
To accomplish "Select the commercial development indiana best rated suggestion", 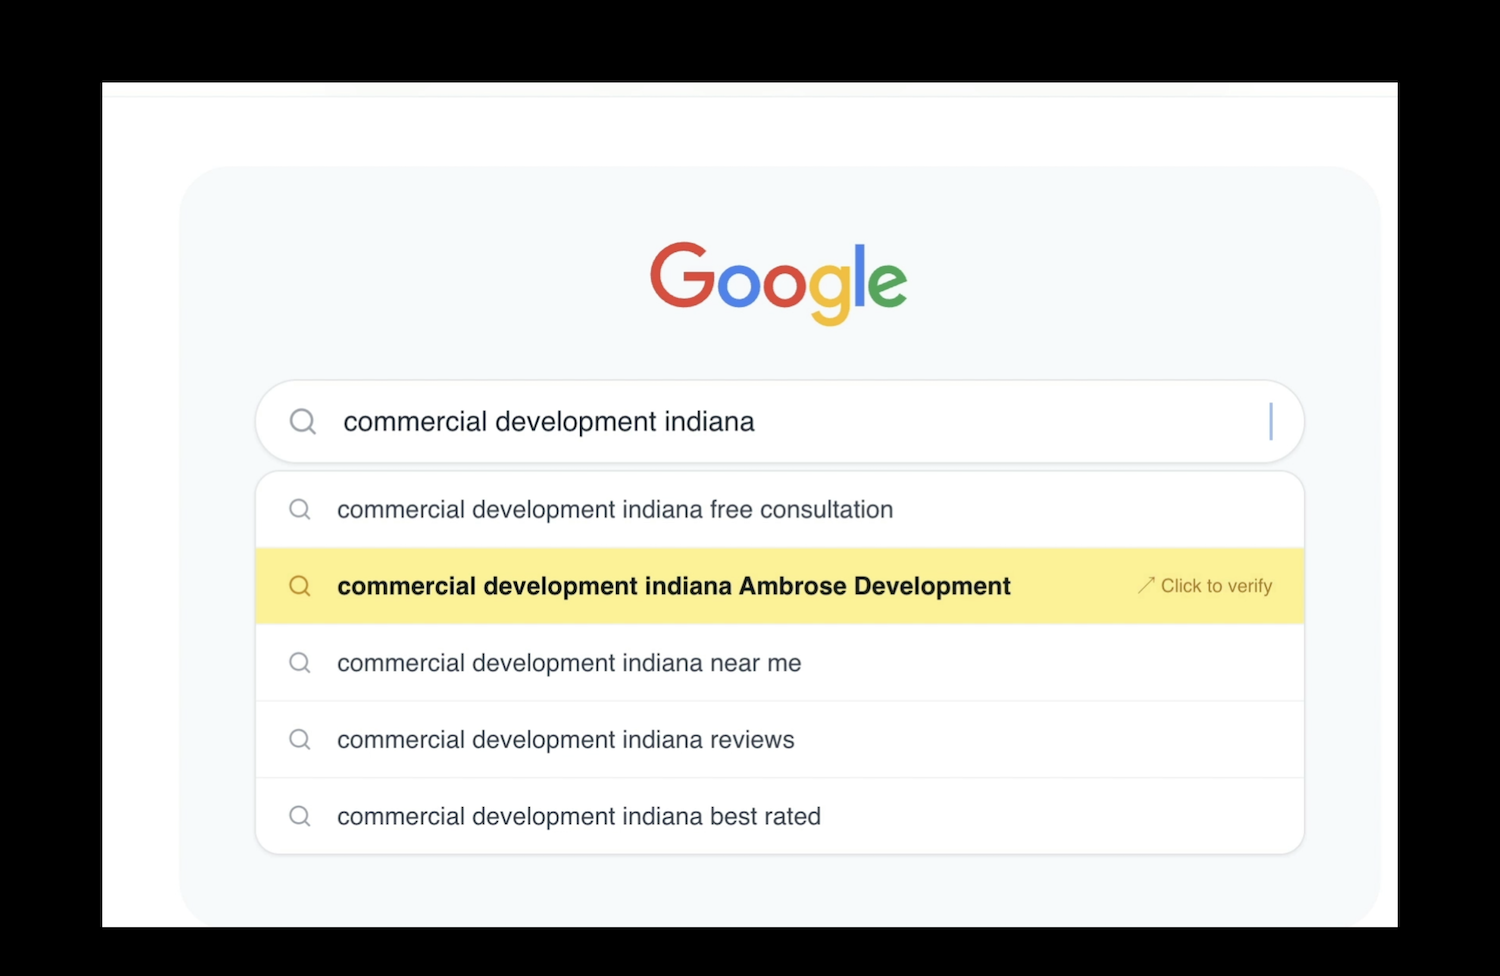I will point(579,816).
